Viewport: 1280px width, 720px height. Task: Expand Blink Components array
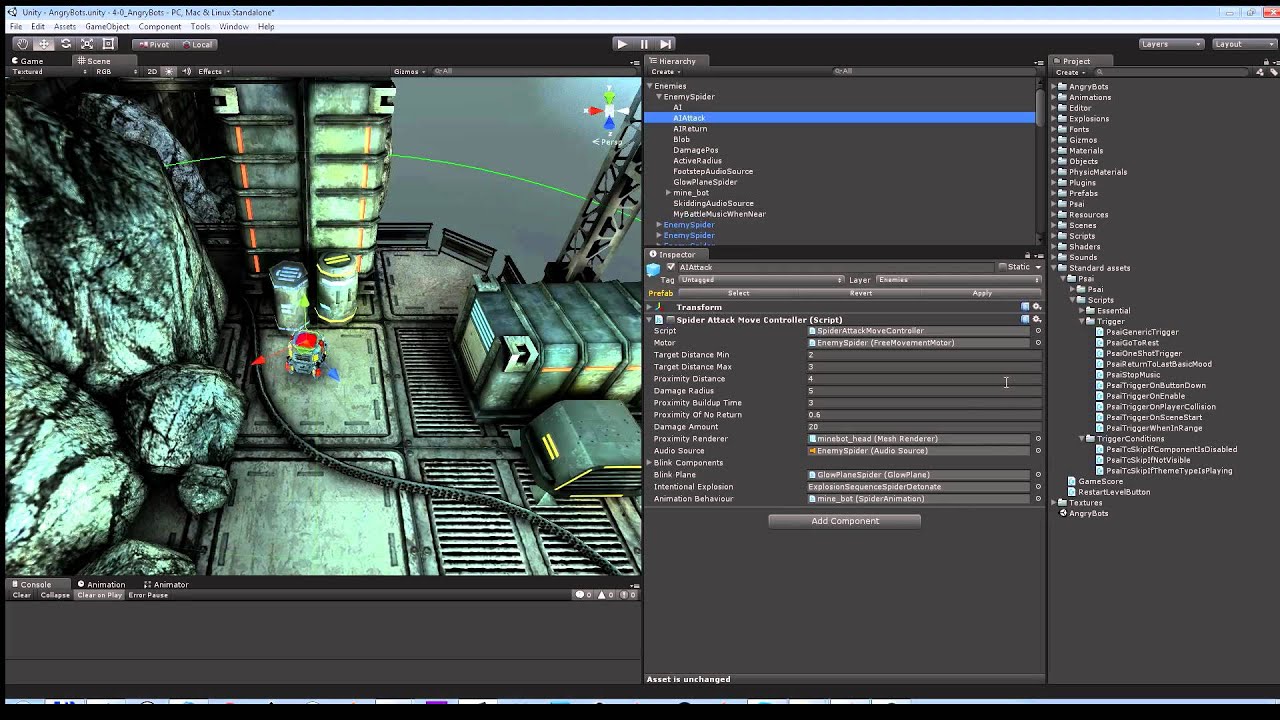[x=650, y=463]
